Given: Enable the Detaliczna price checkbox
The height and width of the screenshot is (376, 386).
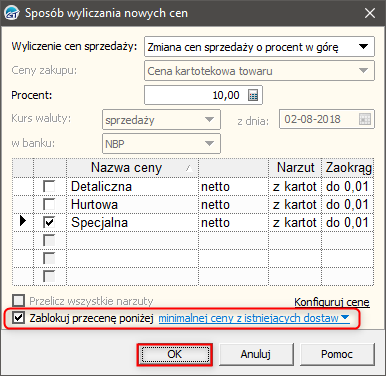Looking at the screenshot, I should tap(49, 186).
